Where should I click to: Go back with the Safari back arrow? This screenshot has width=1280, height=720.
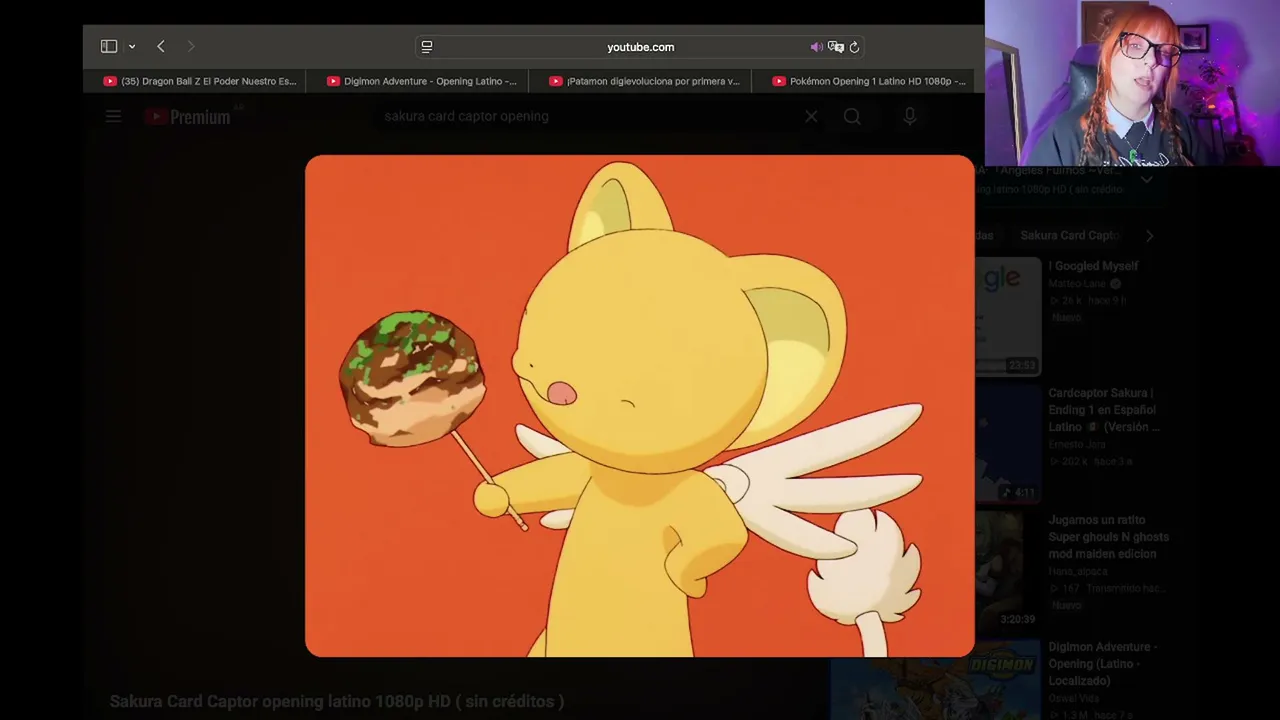pos(161,46)
